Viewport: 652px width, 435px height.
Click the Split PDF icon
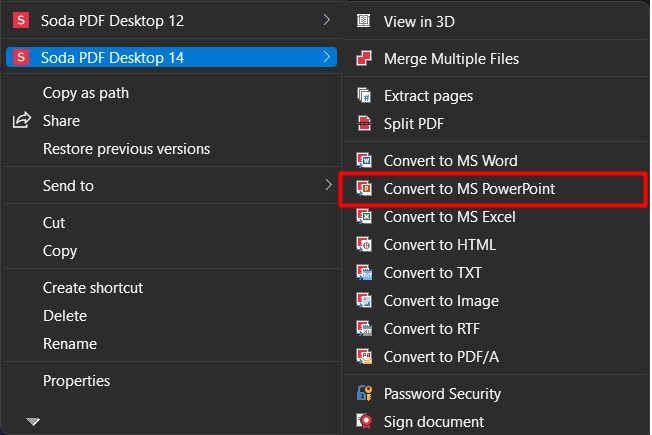[364, 123]
